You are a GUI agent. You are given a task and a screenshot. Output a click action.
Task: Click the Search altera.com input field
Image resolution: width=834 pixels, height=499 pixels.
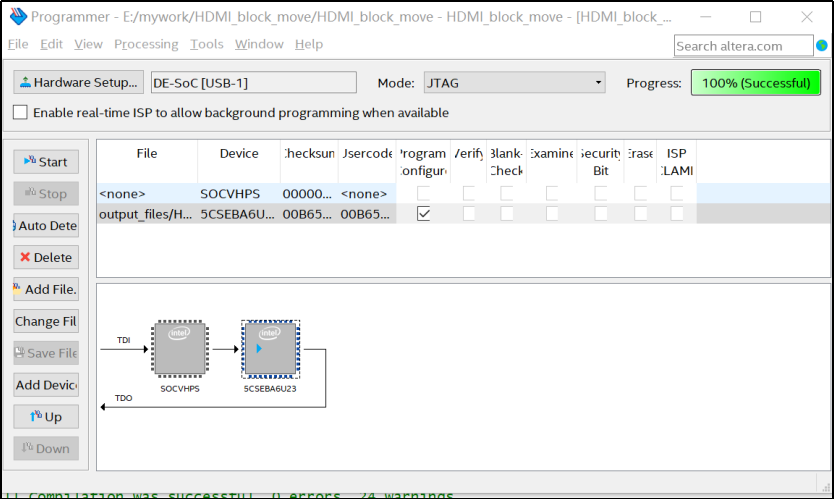point(744,46)
